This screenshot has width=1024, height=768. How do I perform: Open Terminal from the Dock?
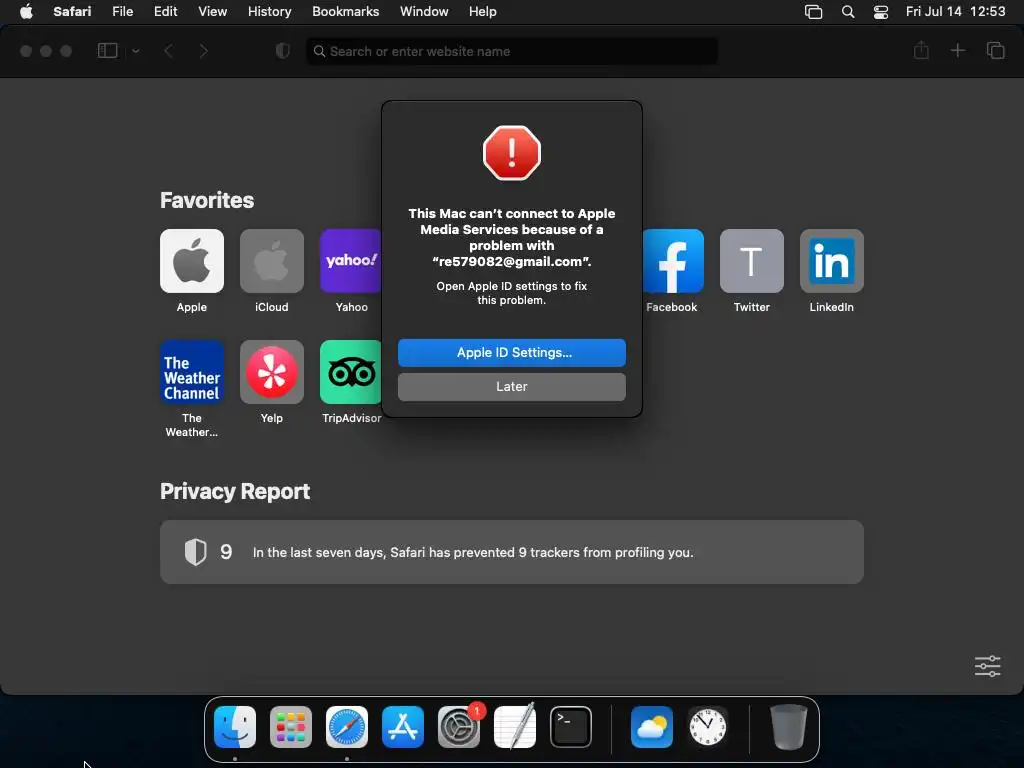571,727
